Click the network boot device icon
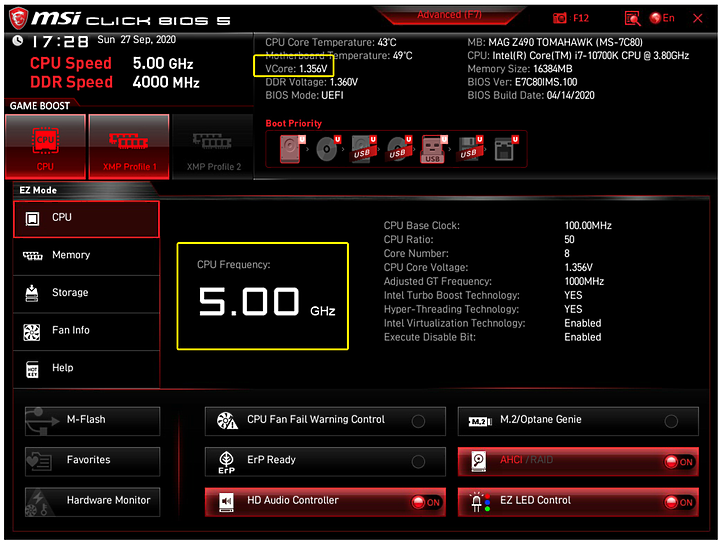Image resolution: width=720 pixels, height=544 pixels. (x=506, y=149)
